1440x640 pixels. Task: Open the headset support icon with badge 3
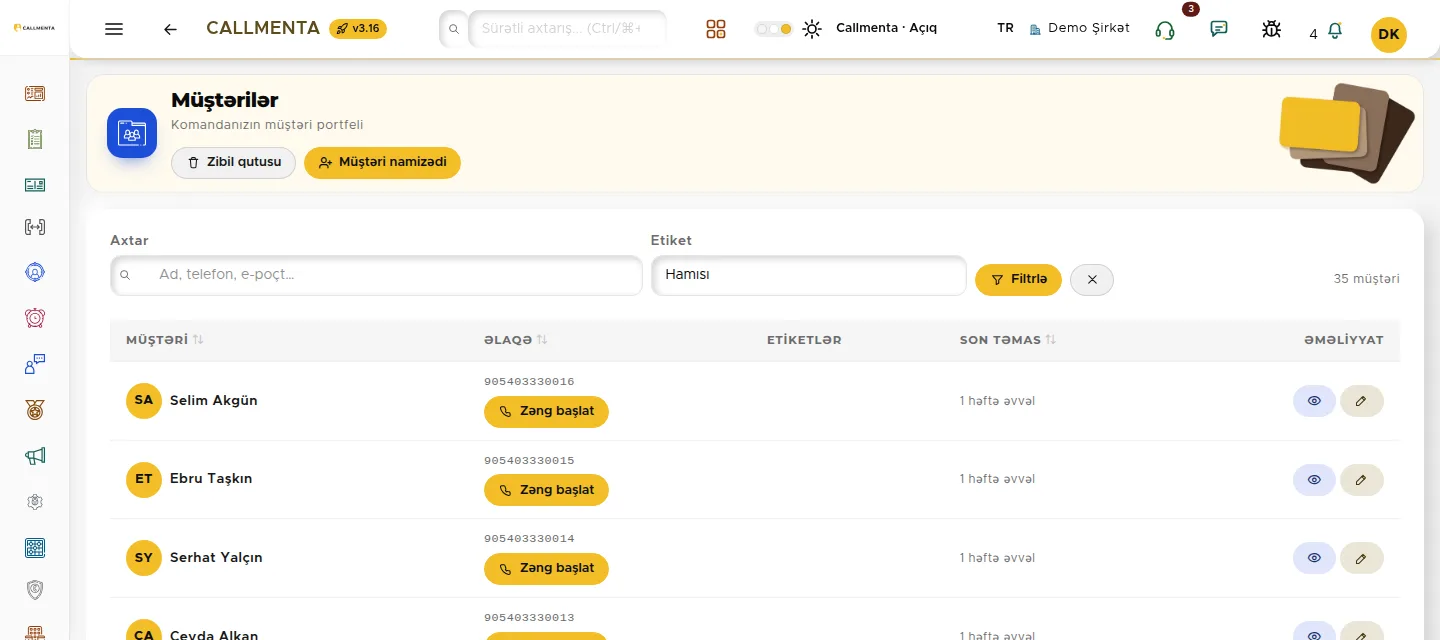1165,30
